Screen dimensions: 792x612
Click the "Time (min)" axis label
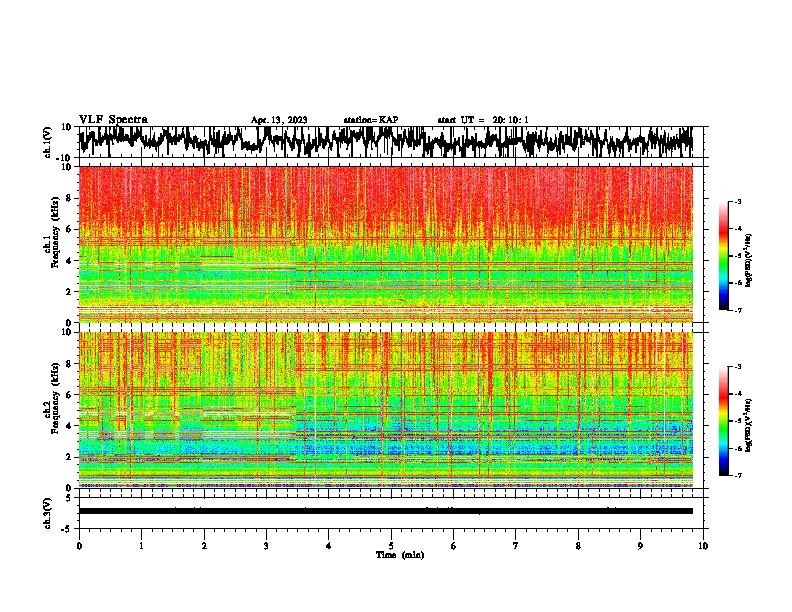tap(400, 555)
